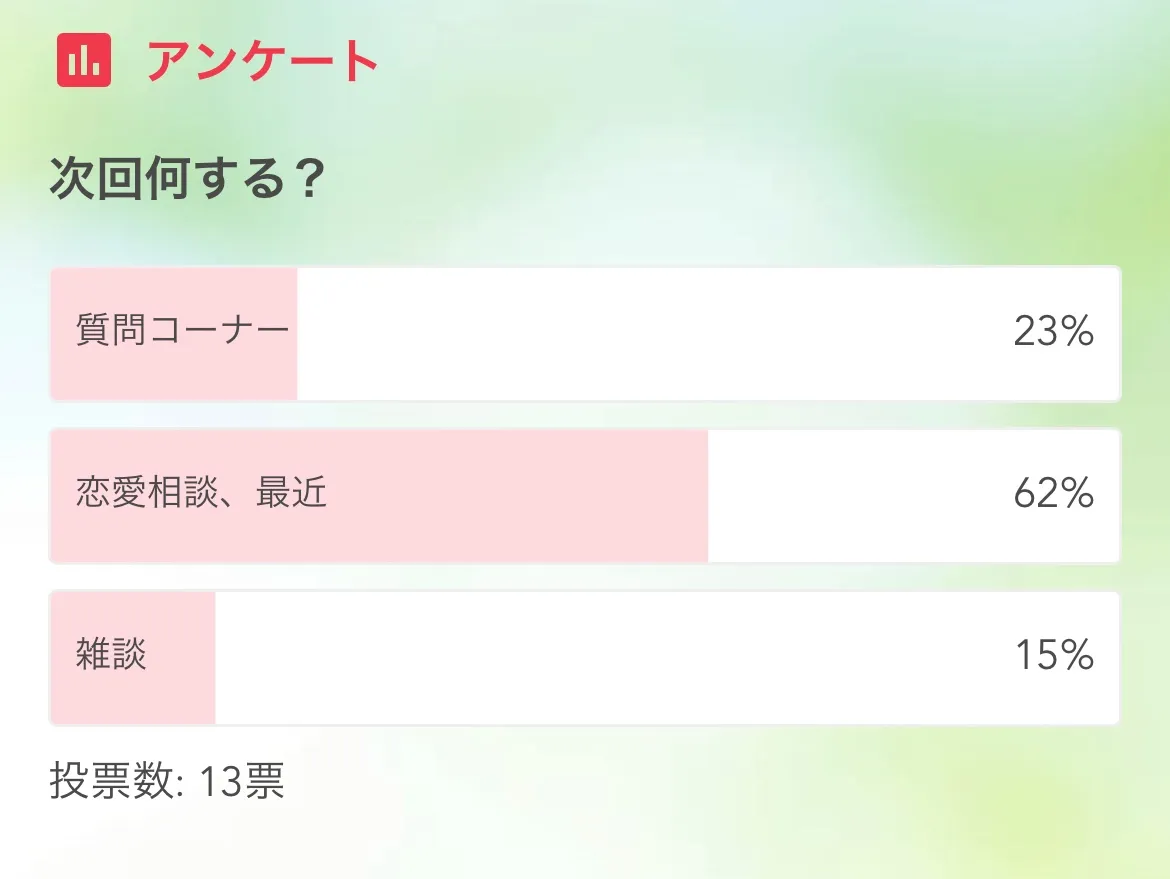1170x879 pixels.
Task: Click the アンケート heading
Action: (x=262, y=61)
